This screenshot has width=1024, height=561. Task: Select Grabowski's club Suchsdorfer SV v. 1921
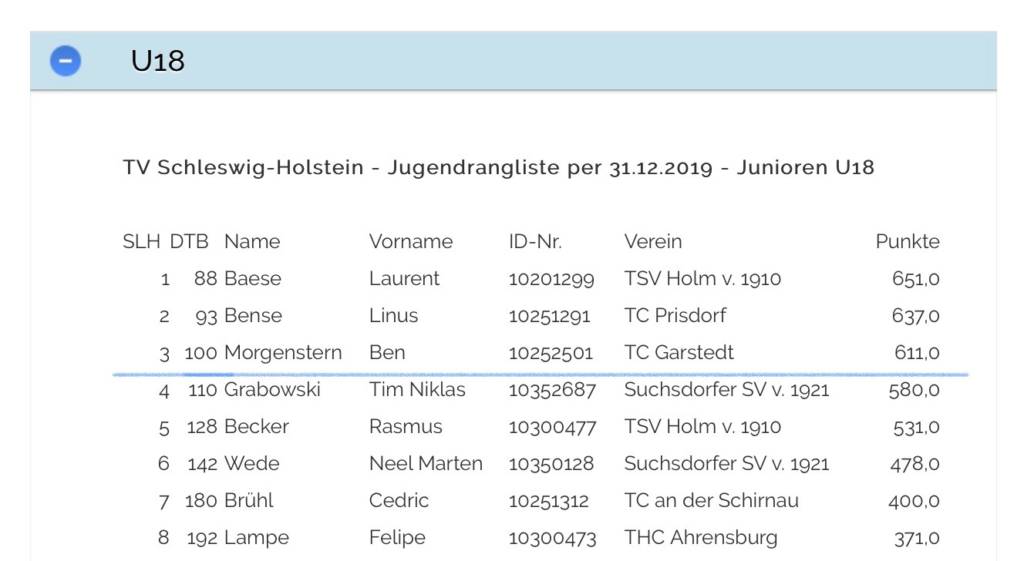point(726,390)
